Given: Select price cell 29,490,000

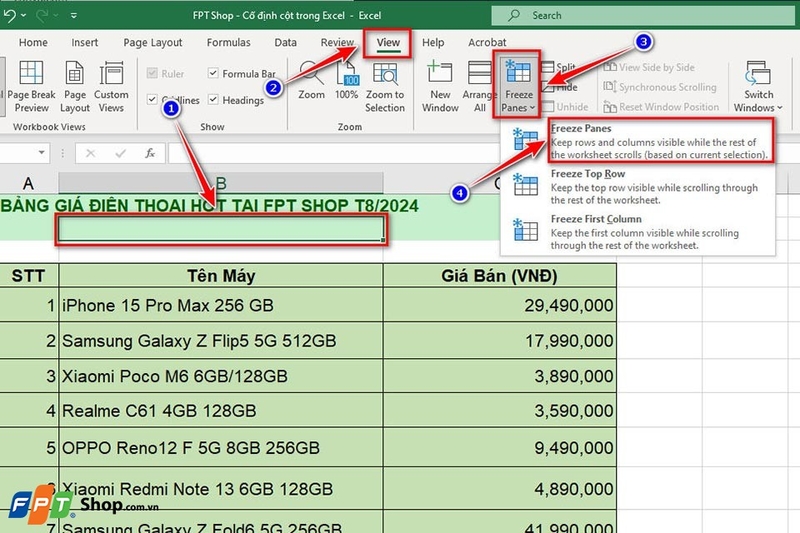Looking at the screenshot, I should [x=499, y=305].
